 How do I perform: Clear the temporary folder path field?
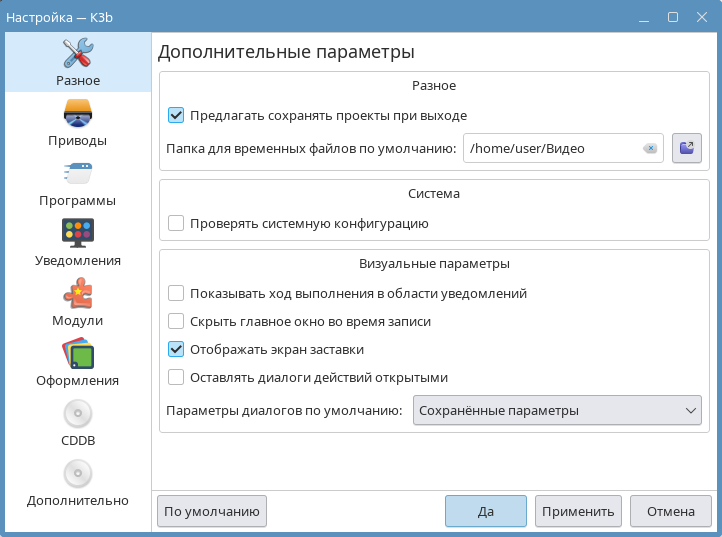tap(650, 148)
